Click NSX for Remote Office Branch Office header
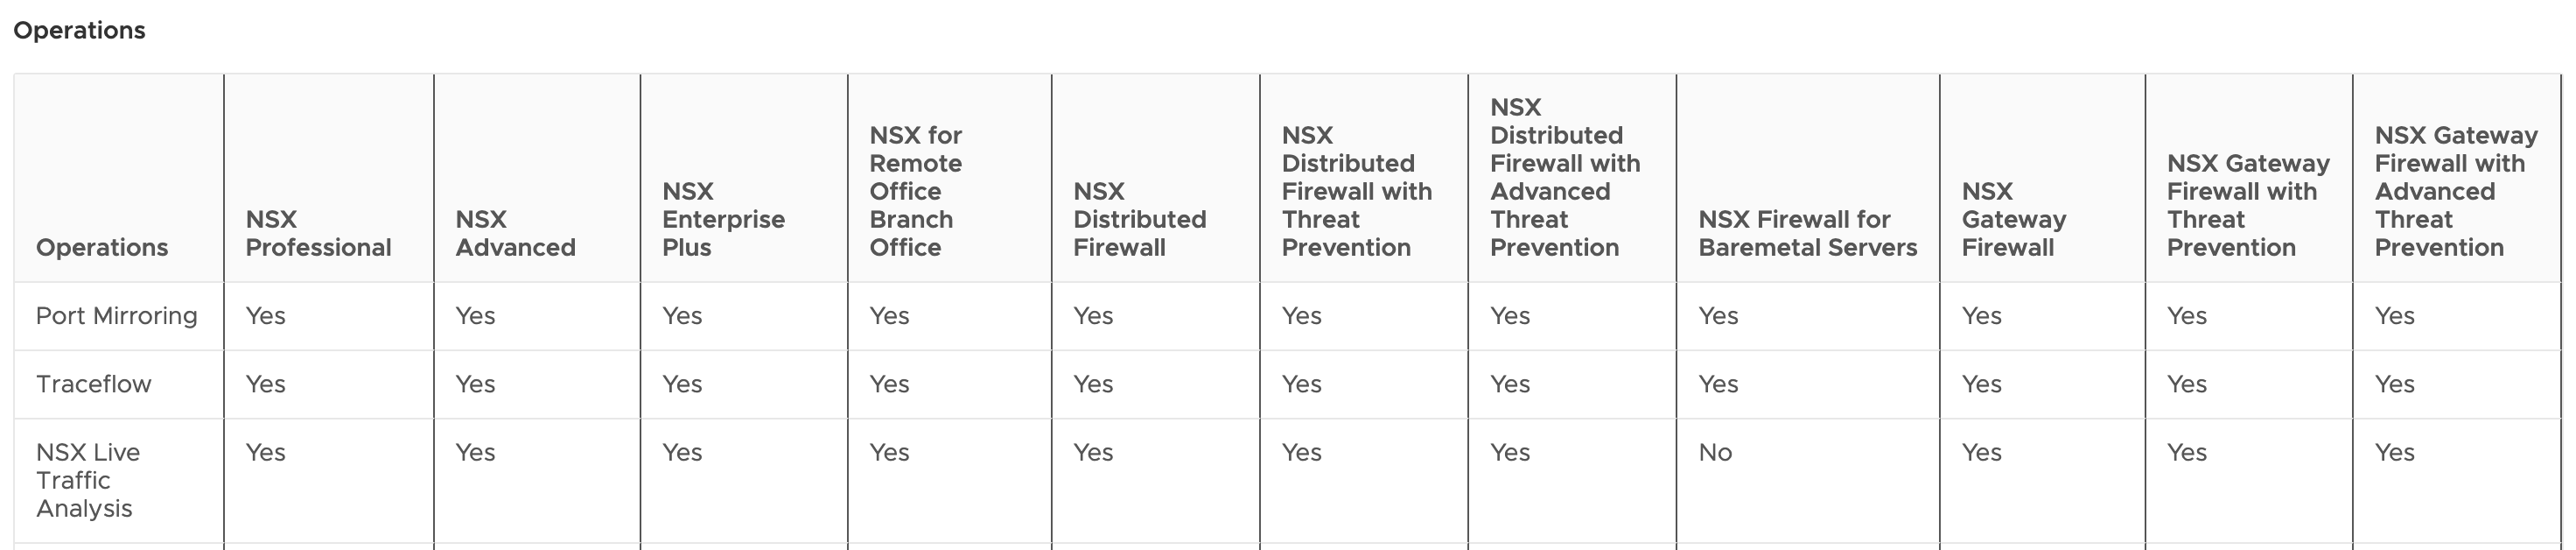This screenshot has height=550, width=2576. (915, 191)
